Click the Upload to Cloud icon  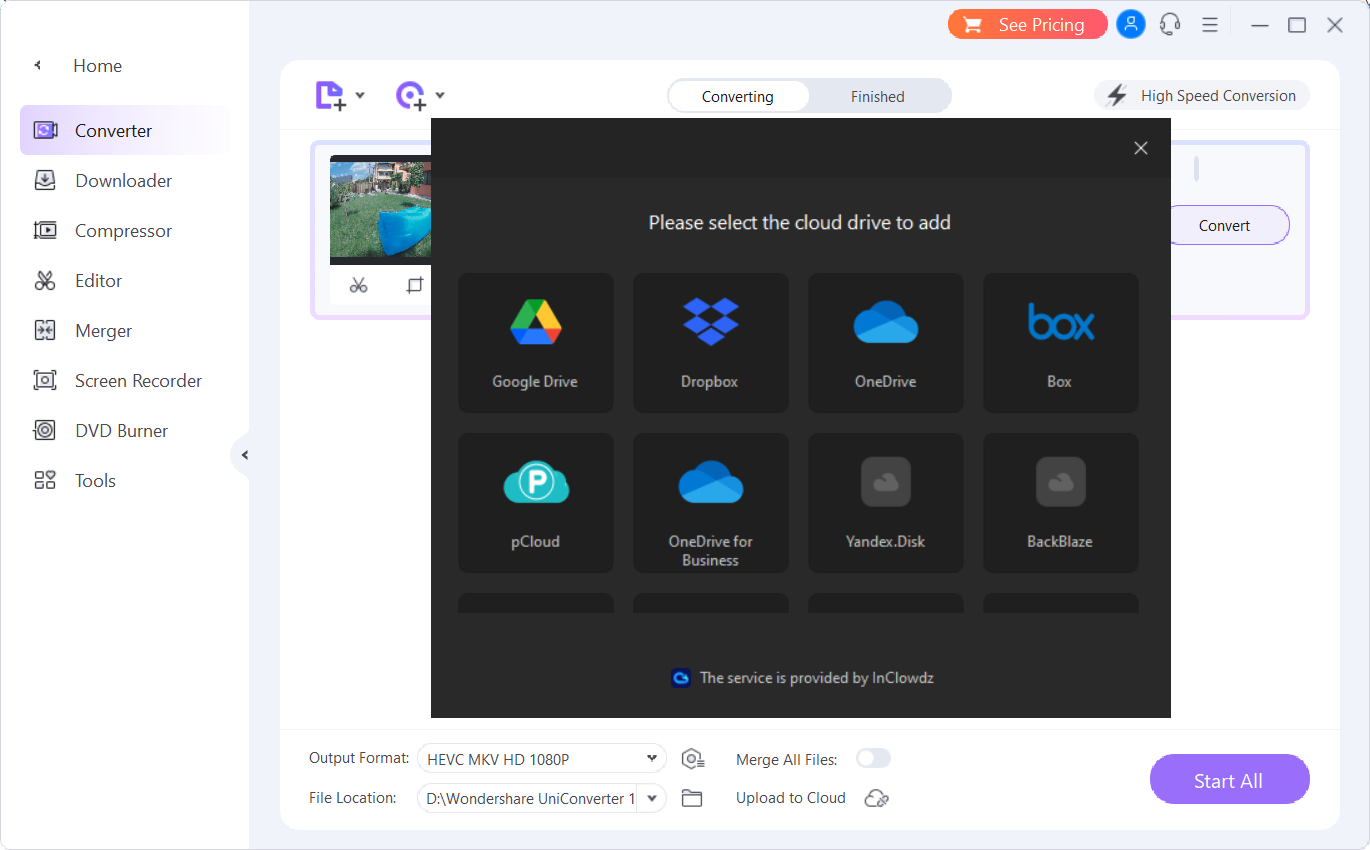pyautogui.click(x=877, y=798)
